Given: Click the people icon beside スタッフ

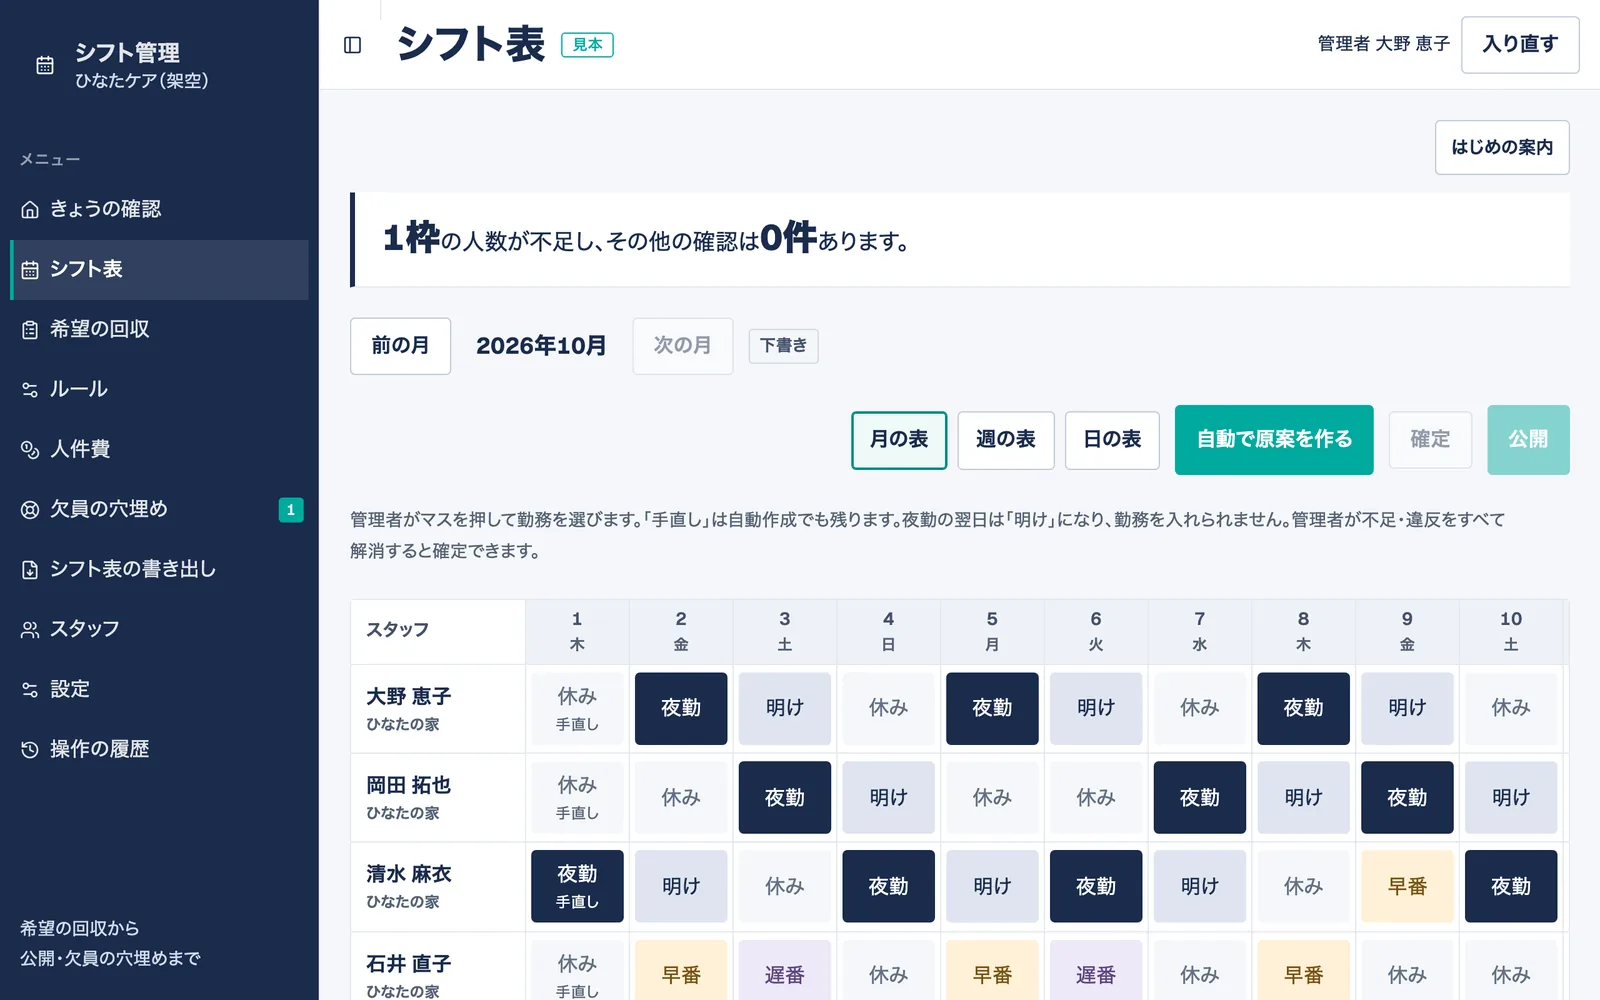Looking at the screenshot, I should [x=30, y=629].
